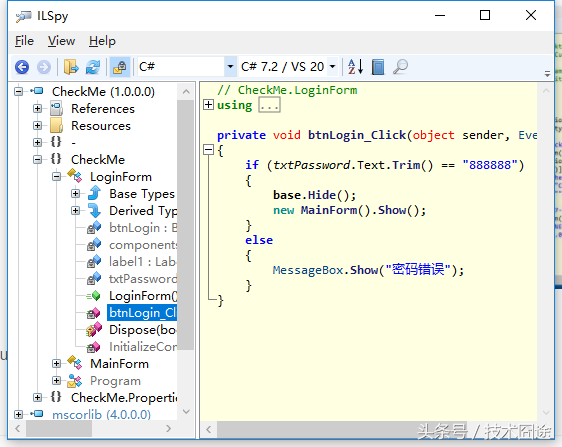The image size is (562, 447).
Task: Expand the CheckMe.Properties namespace node
Action: pos(38,398)
